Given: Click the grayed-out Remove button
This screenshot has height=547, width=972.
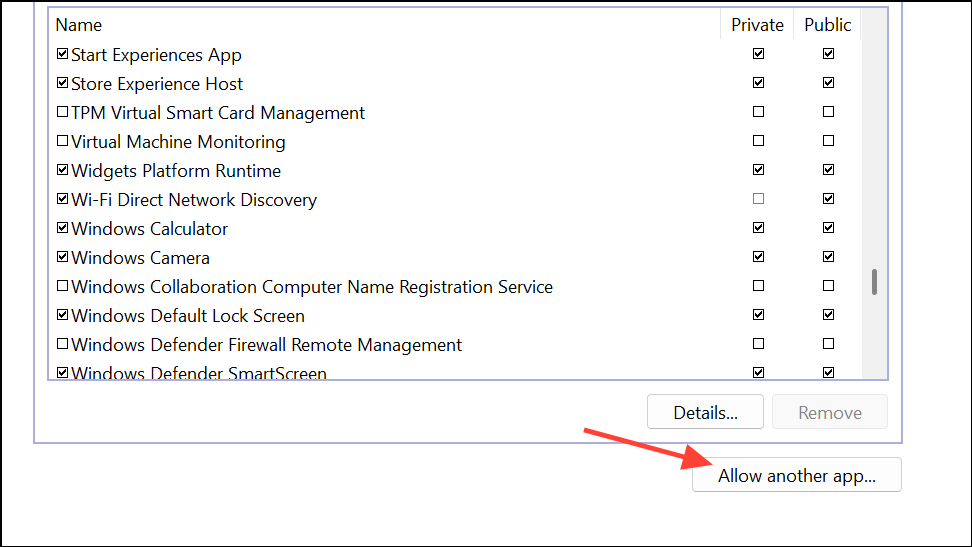Looking at the screenshot, I should [x=829, y=412].
